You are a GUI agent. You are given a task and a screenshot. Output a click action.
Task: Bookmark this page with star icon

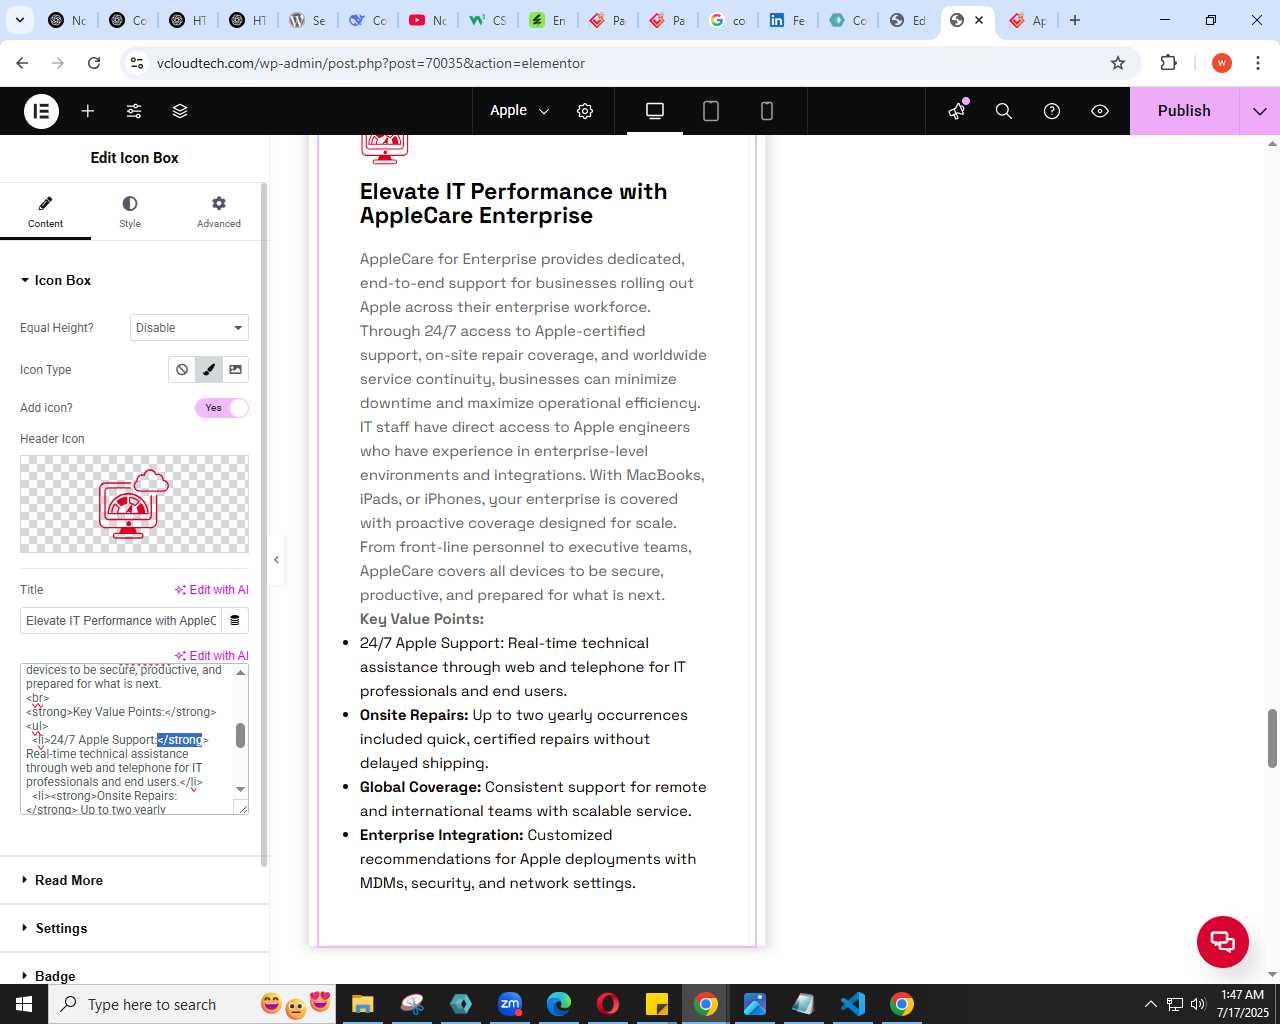tap(1118, 63)
